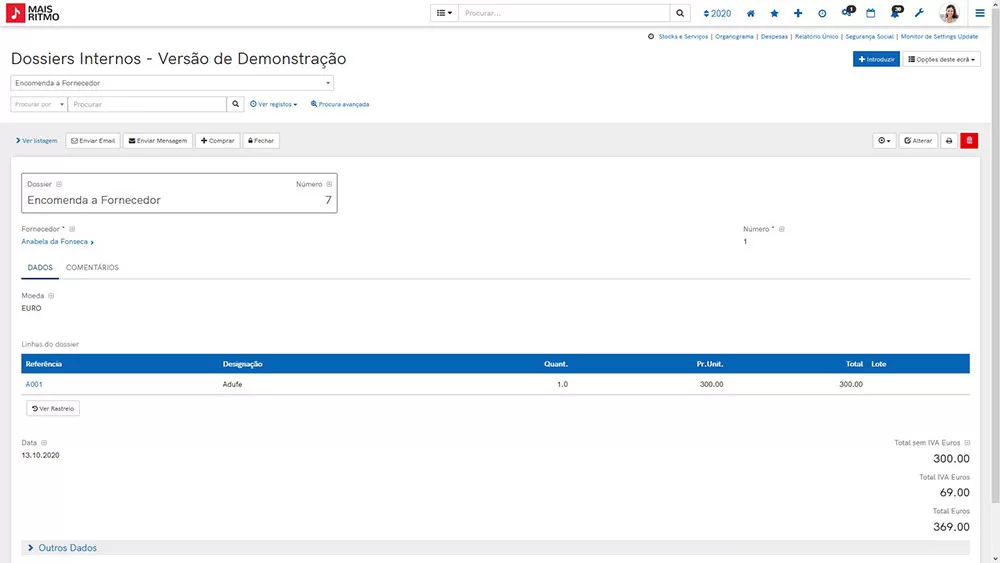This screenshot has width=1000, height=563.
Task: Click the Alterar edit button
Action: (918, 140)
